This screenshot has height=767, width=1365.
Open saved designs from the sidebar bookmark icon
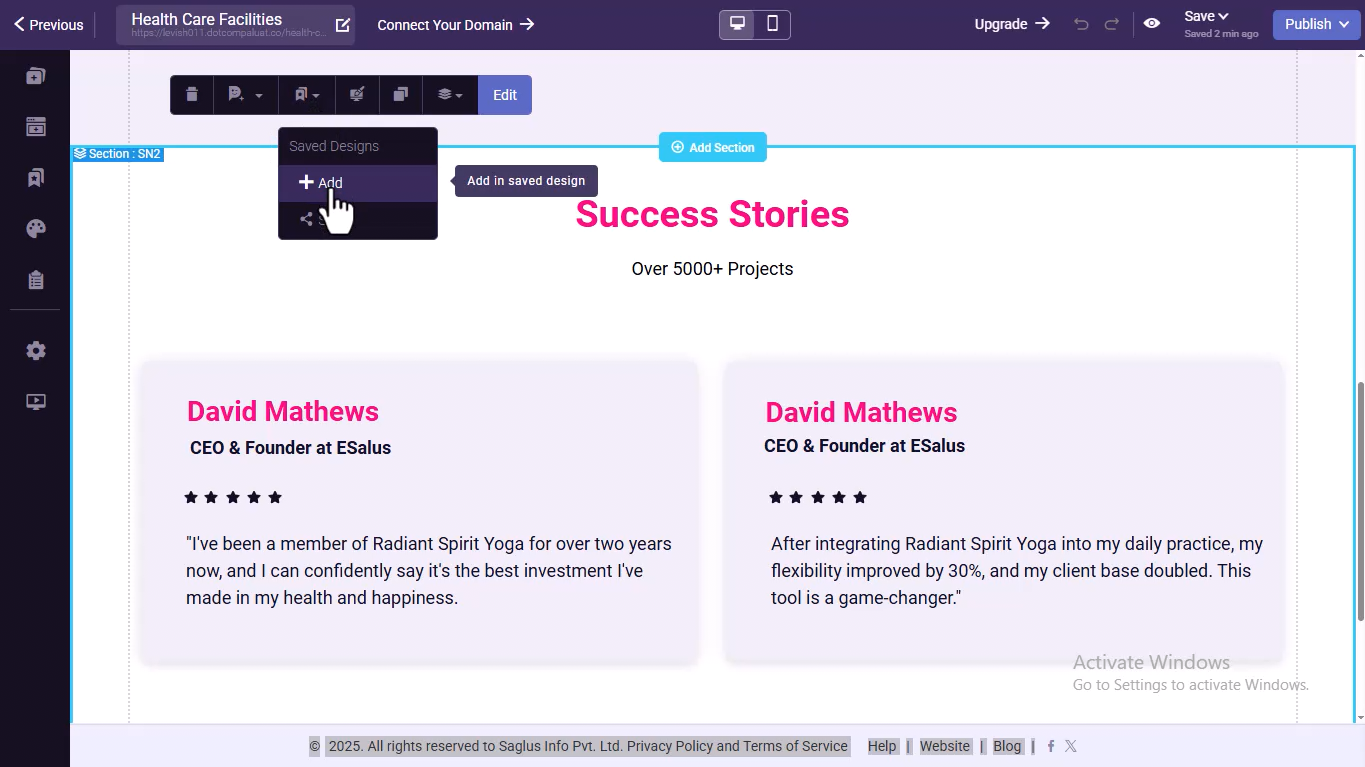36,178
